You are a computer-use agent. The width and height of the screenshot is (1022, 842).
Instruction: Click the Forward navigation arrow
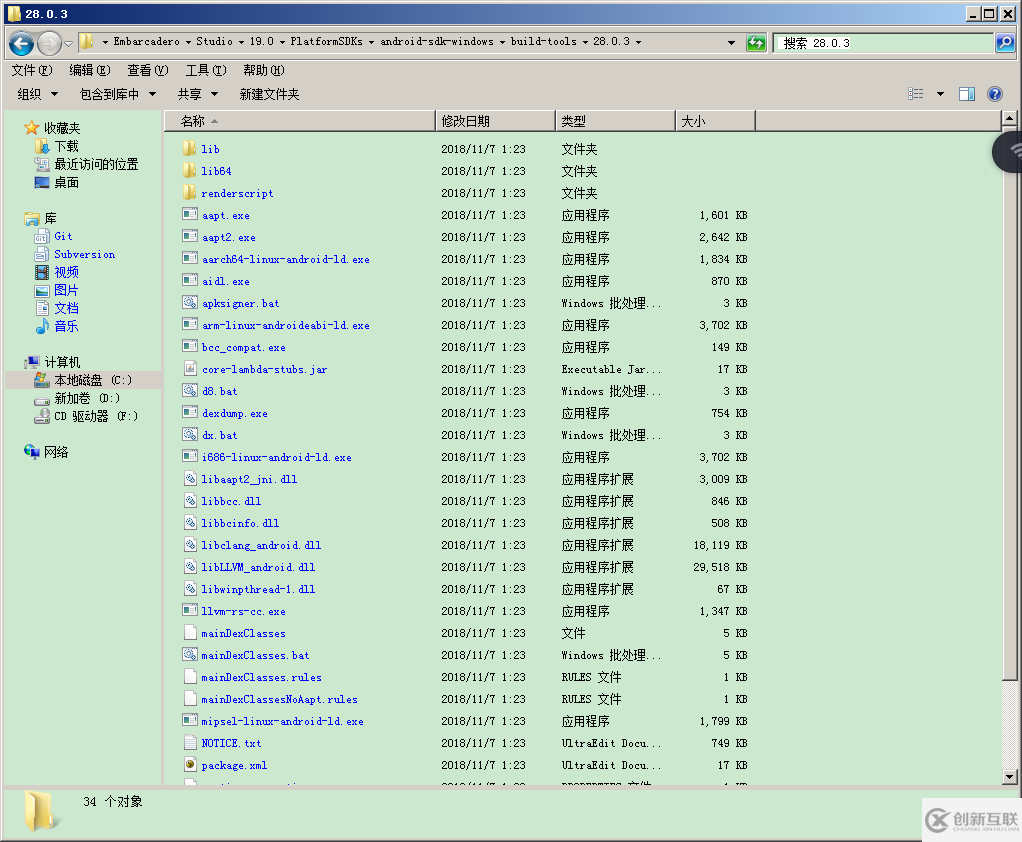49,42
